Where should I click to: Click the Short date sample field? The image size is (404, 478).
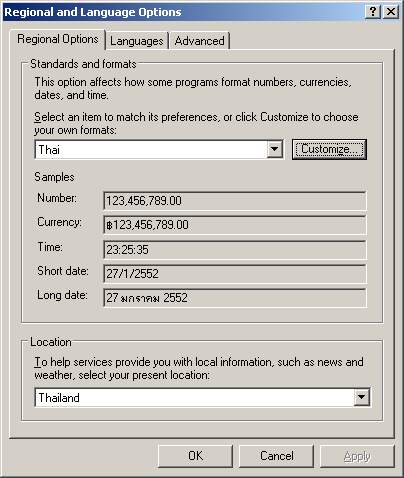tap(235, 274)
